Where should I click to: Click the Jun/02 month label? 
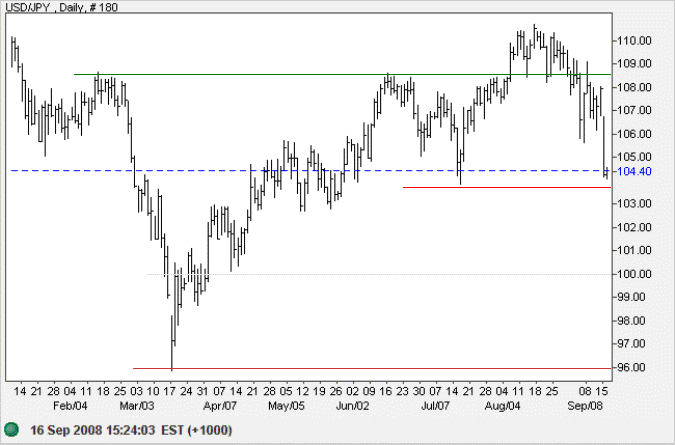[x=353, y=406]
